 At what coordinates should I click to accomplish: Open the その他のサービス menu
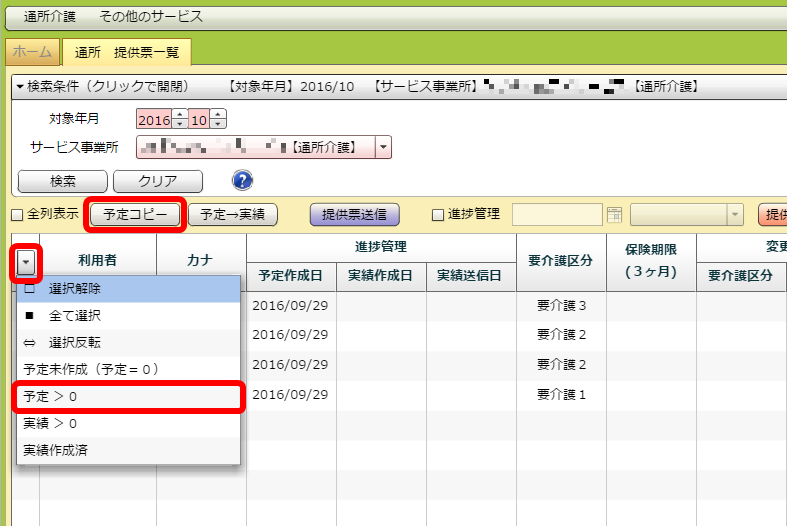151,17
